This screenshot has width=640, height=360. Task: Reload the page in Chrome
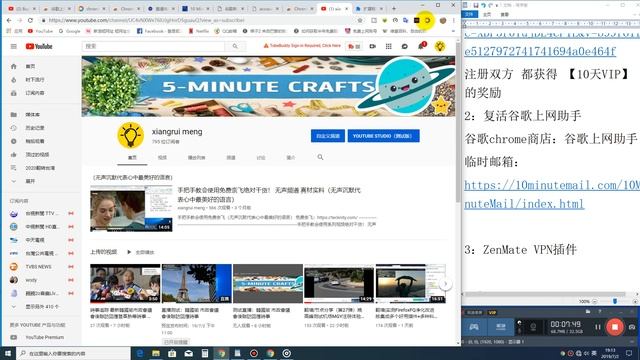click(30, 20)
